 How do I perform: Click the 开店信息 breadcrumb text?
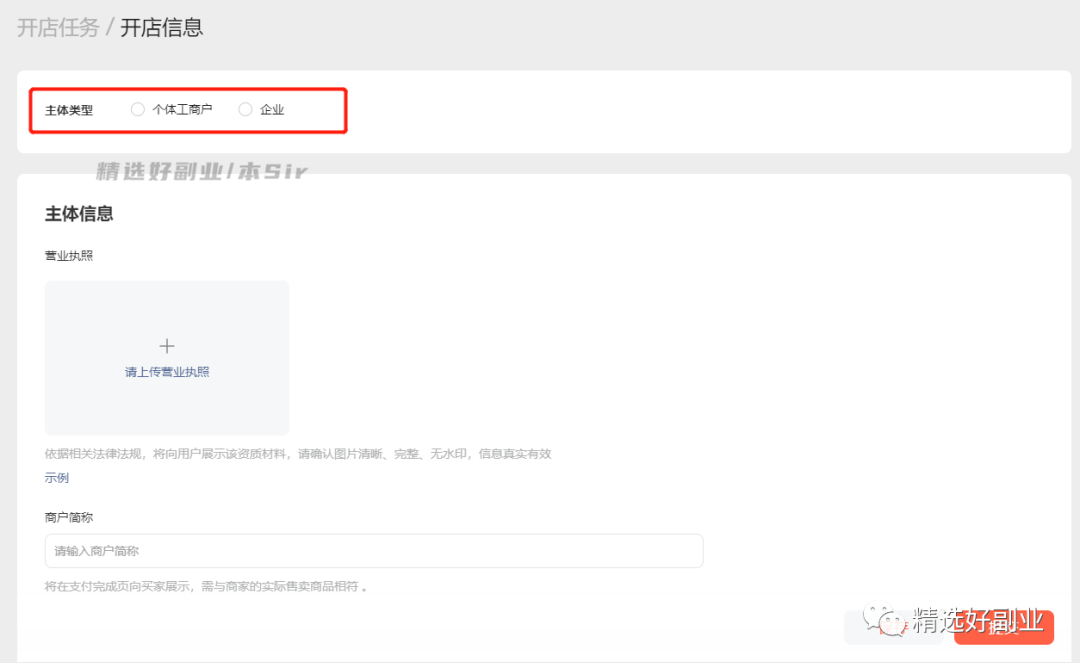pyautogui.click(x=162, y=28)
